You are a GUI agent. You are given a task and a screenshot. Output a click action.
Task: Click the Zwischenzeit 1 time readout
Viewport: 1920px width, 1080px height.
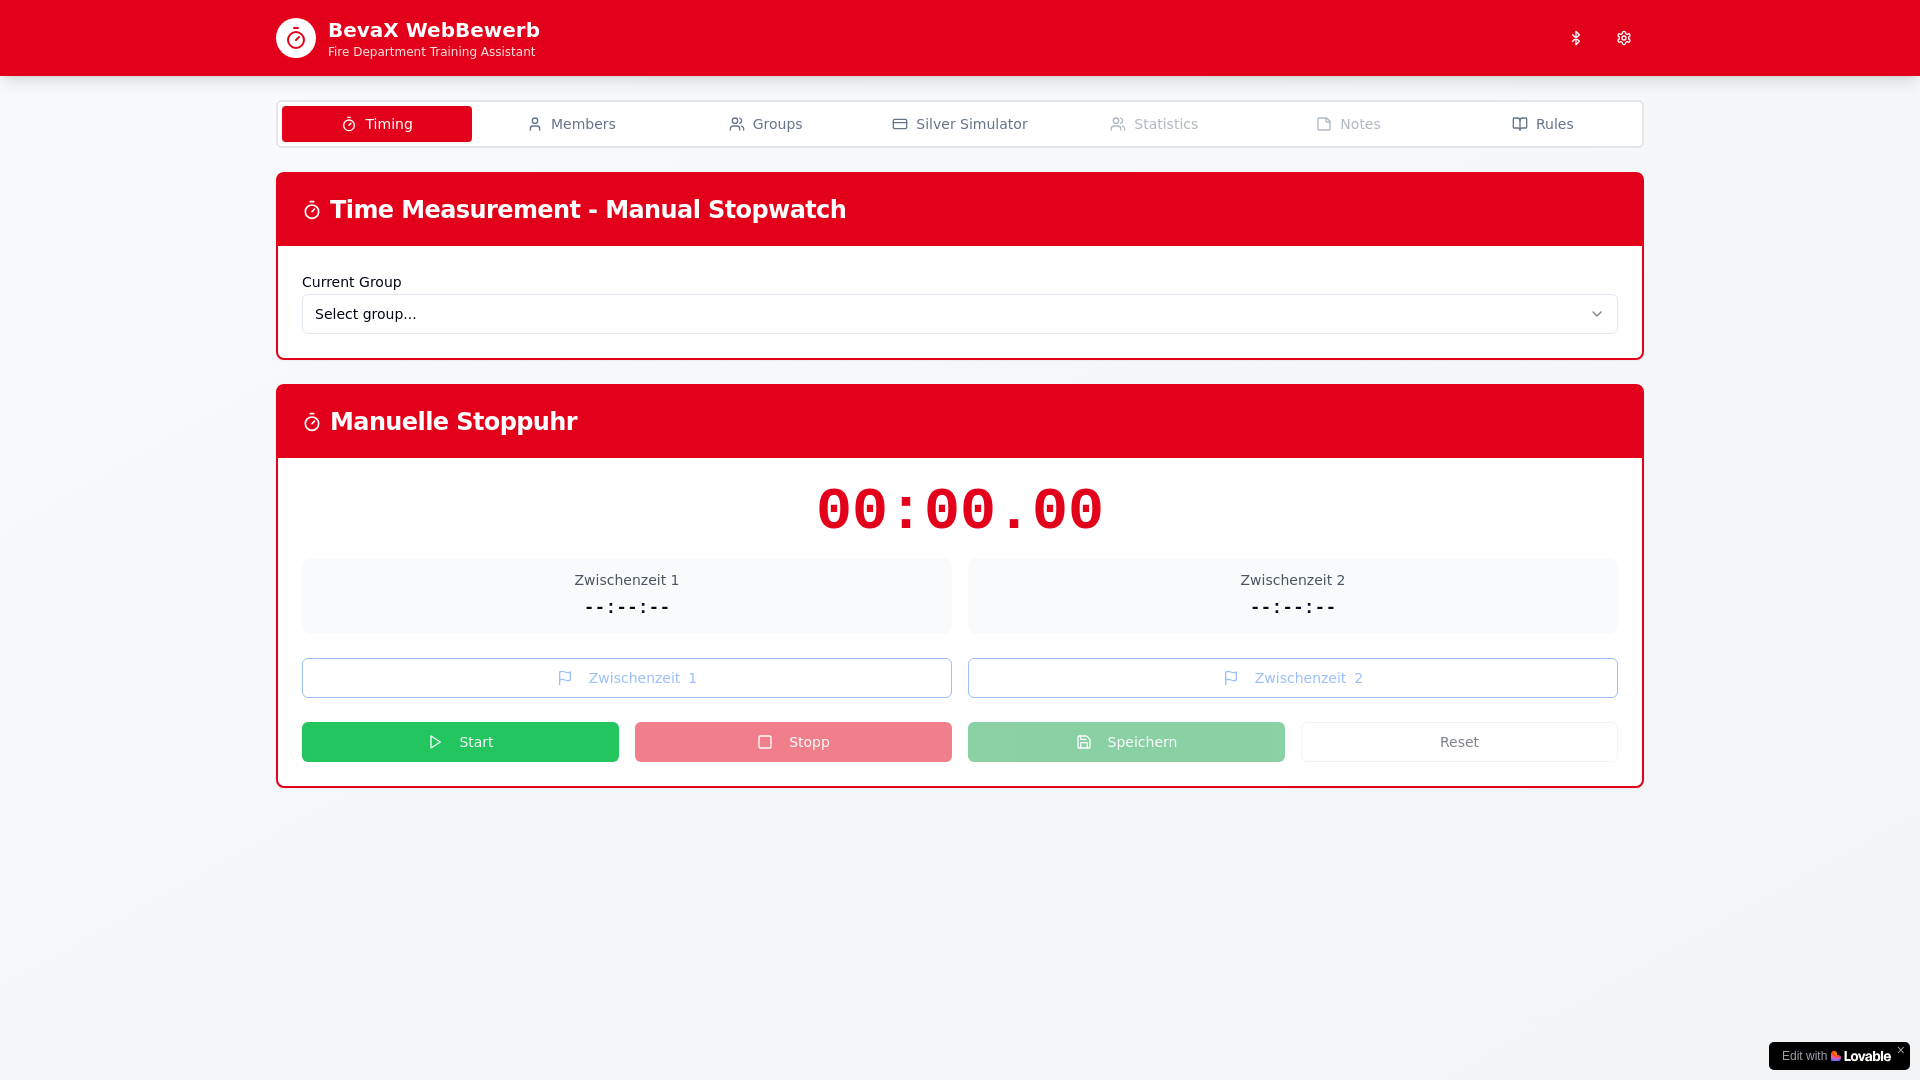(x=627, y=607)
